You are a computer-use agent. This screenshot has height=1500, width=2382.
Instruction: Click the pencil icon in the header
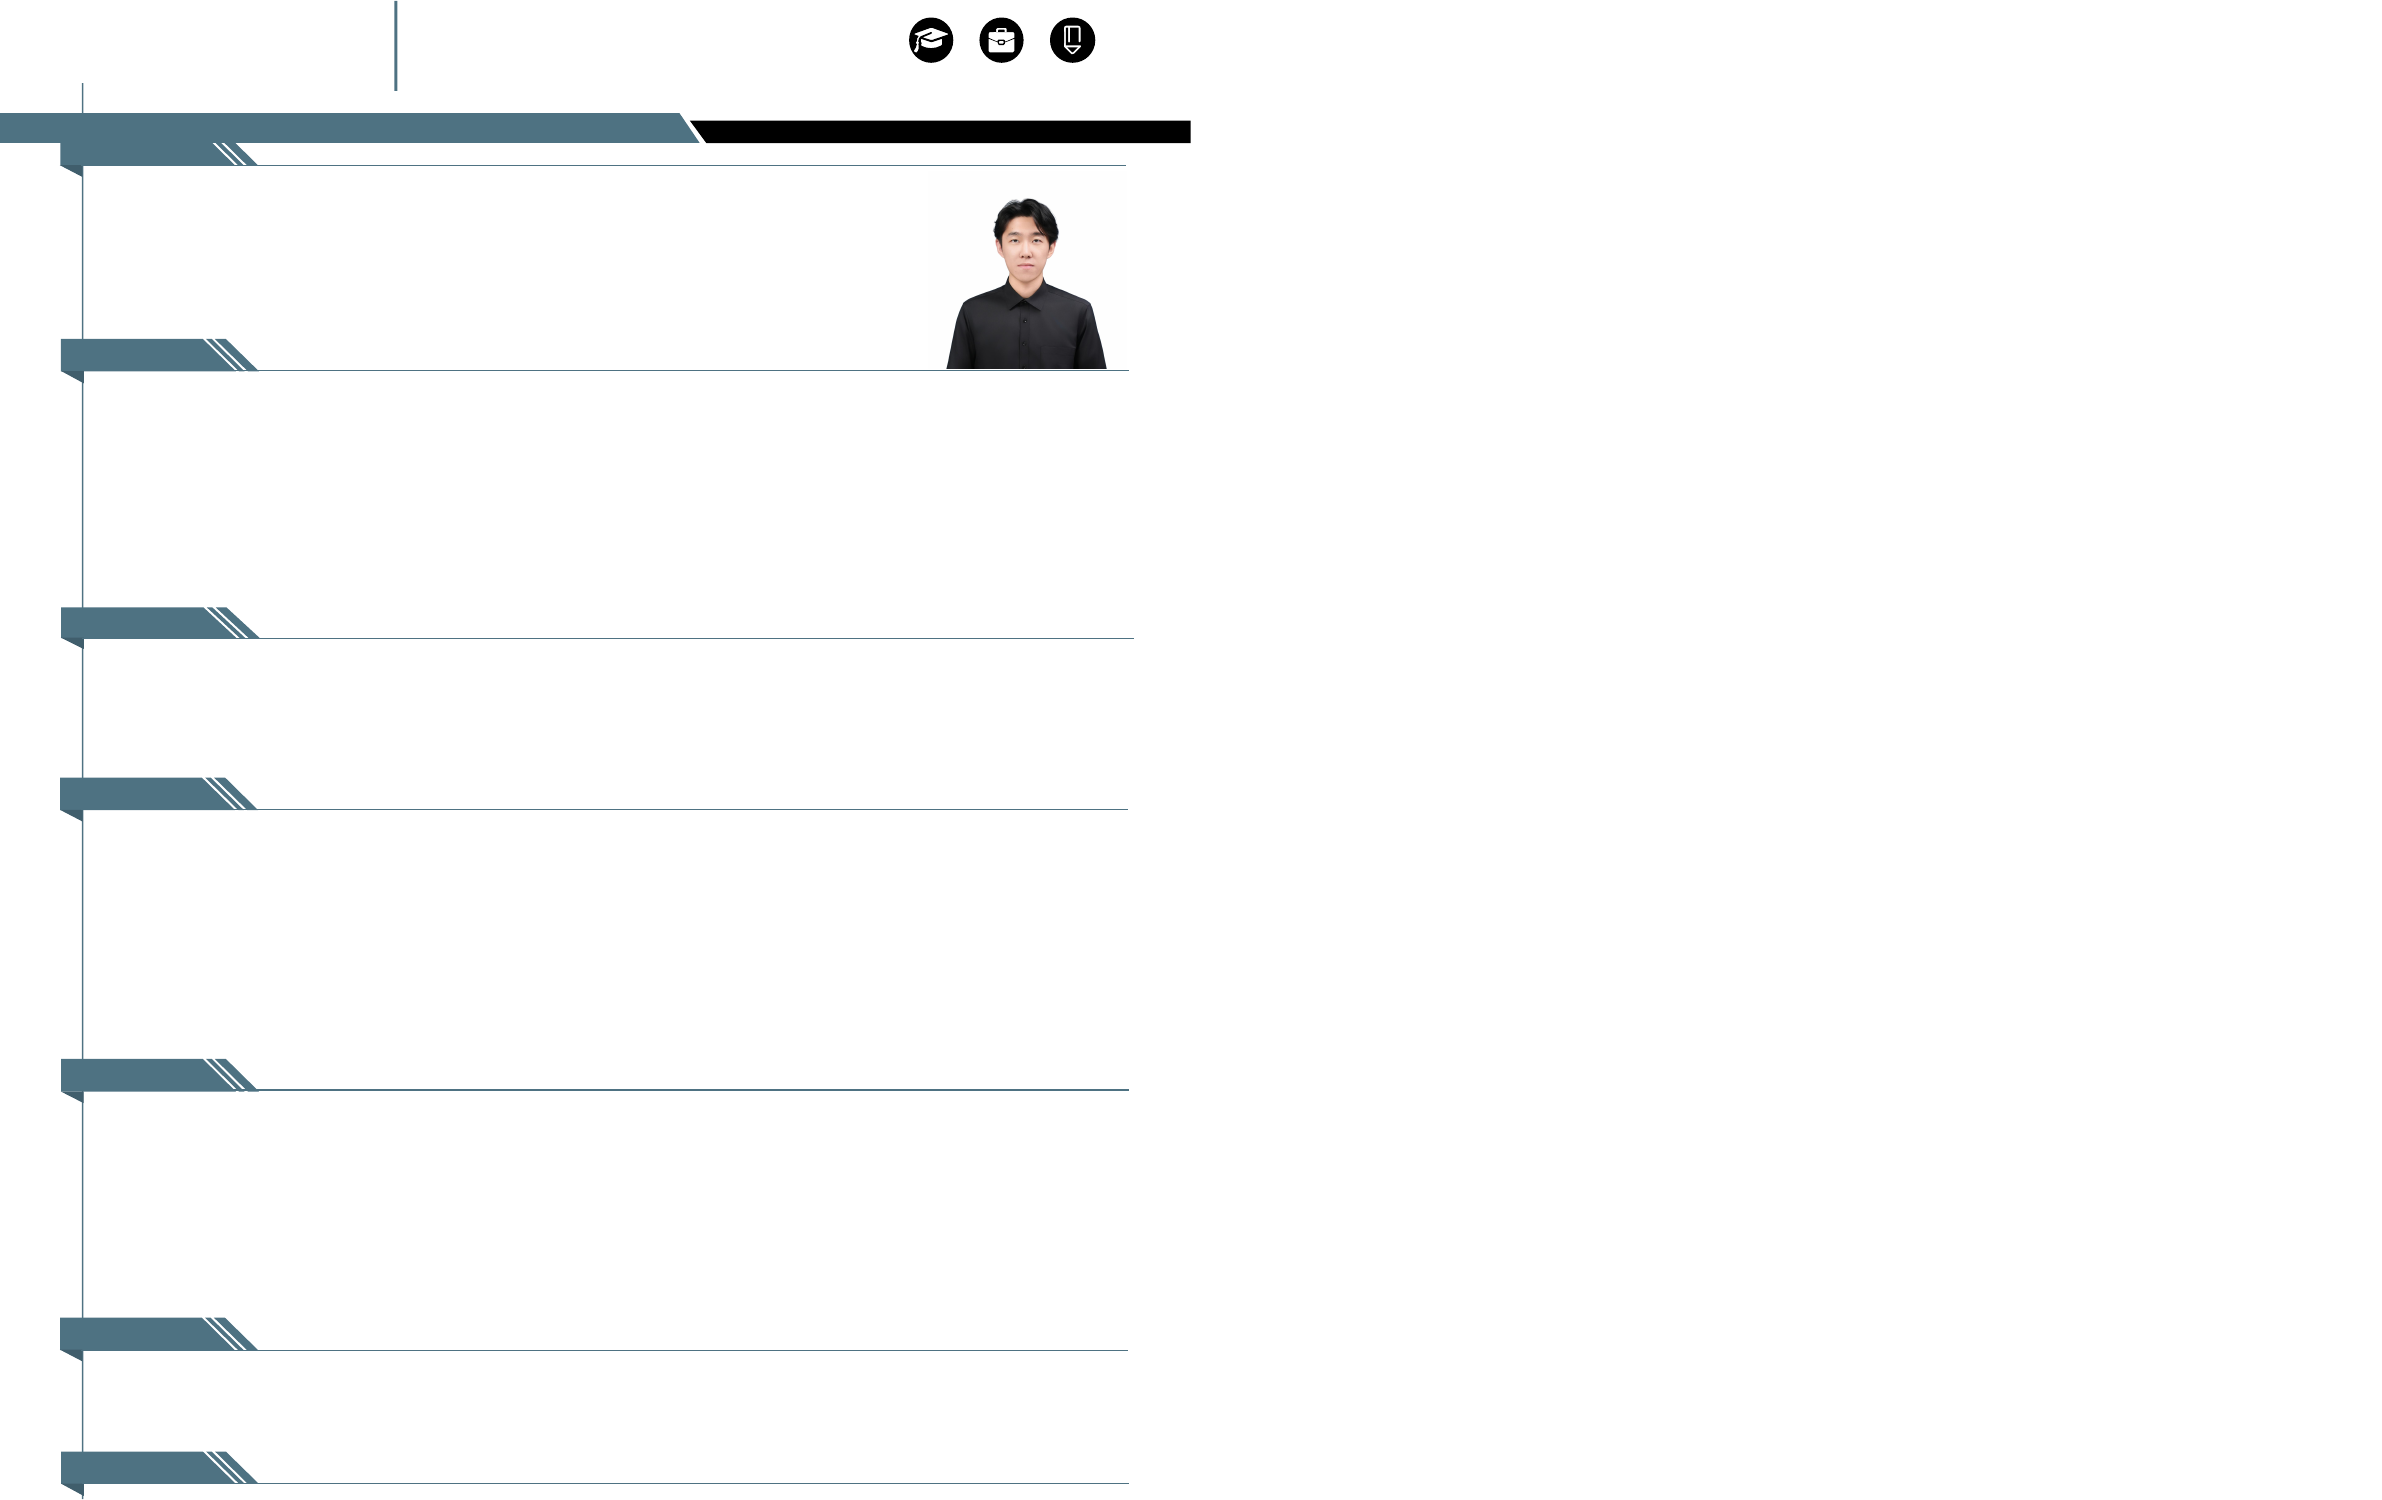tap(1072, 41)
